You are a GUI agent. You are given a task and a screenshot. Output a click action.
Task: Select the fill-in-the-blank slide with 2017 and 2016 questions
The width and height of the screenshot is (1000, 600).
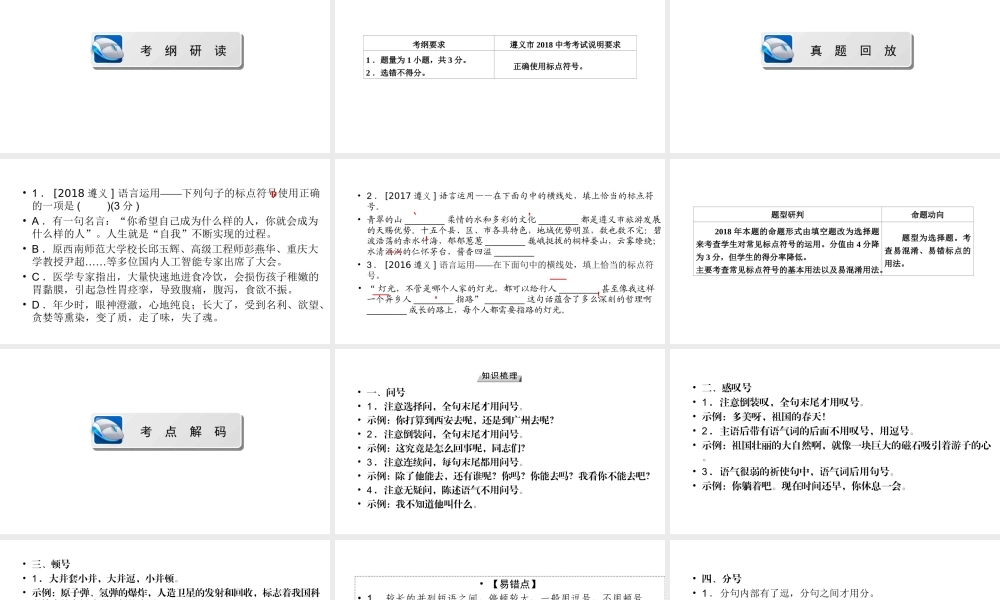tap(500, 251)
